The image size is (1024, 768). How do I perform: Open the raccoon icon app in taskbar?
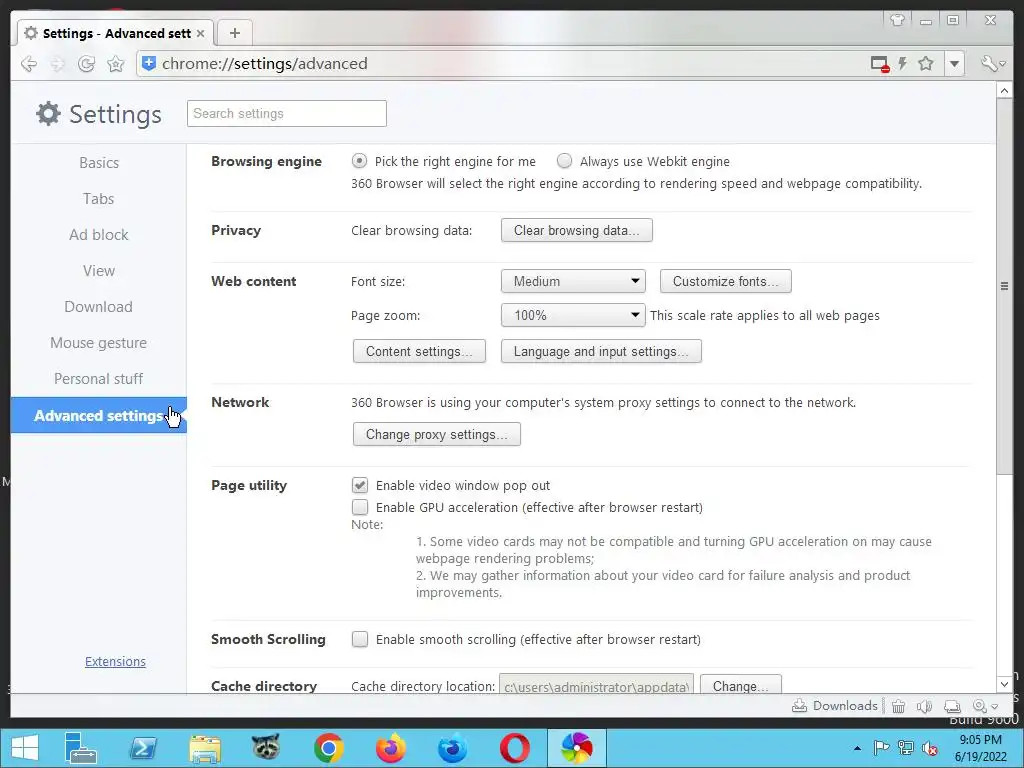266,747
